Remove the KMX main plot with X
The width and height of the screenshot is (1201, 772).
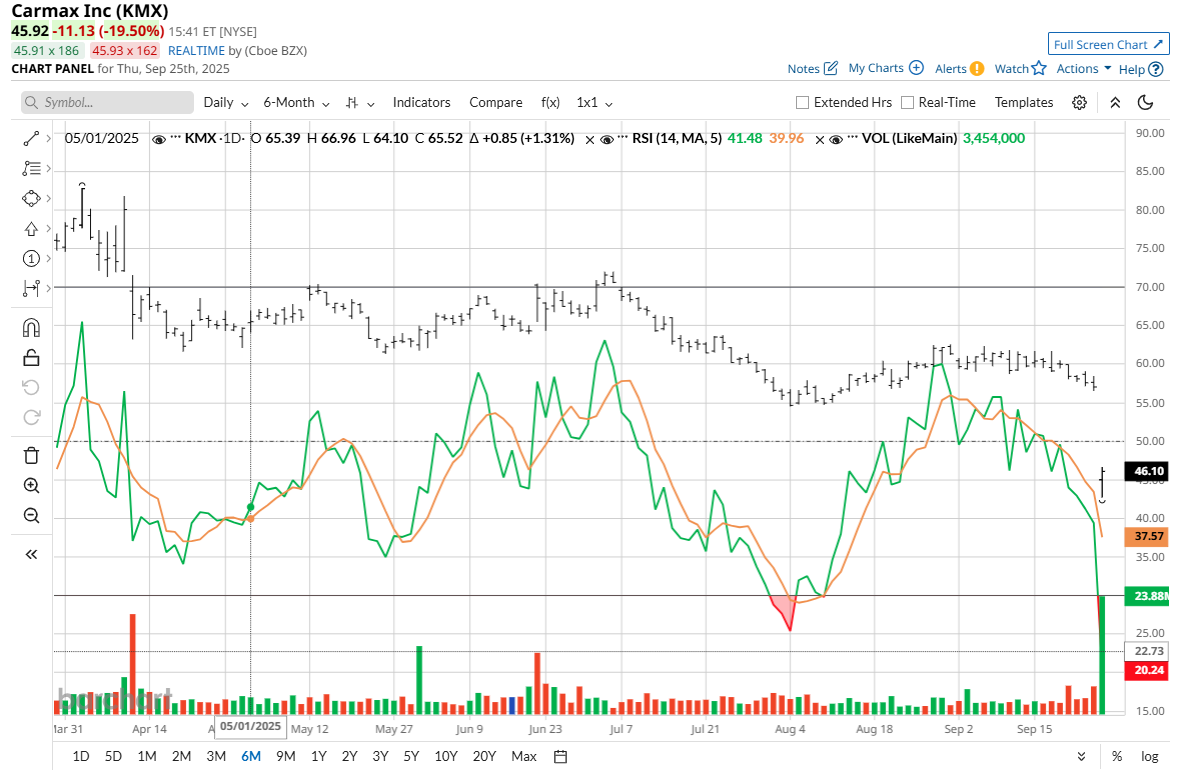tap(590, 139)
